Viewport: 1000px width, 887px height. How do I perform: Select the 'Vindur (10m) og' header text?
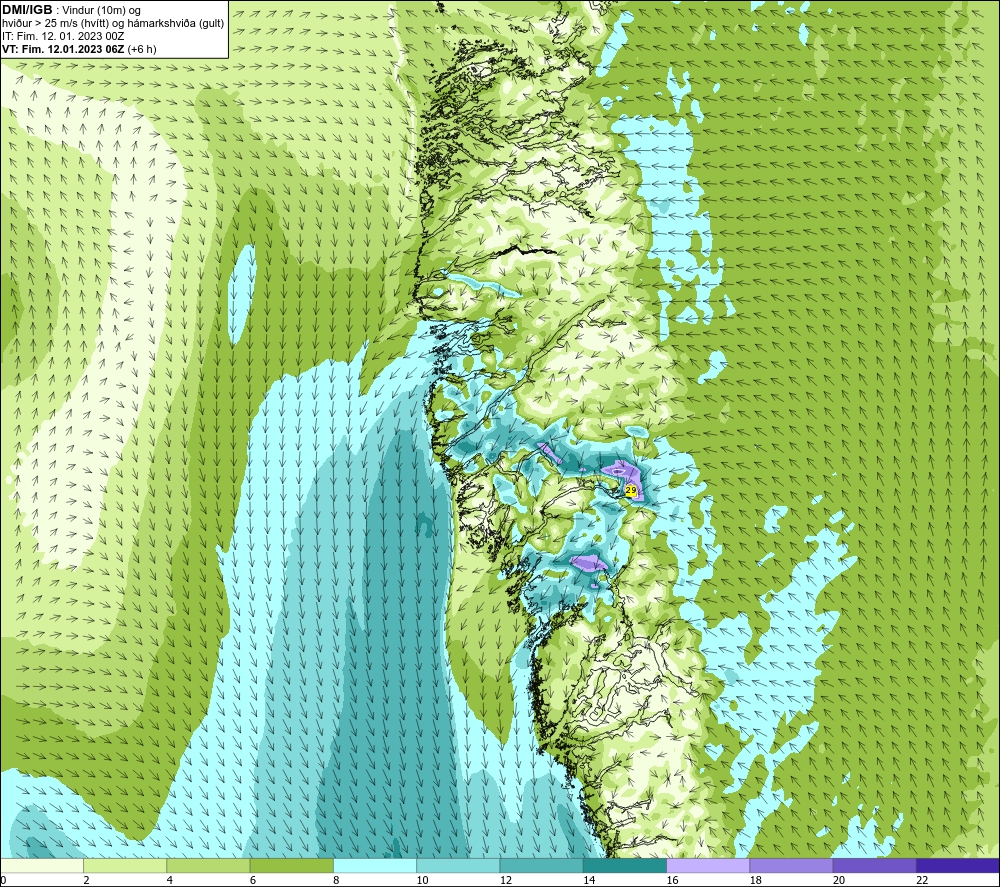101,10
